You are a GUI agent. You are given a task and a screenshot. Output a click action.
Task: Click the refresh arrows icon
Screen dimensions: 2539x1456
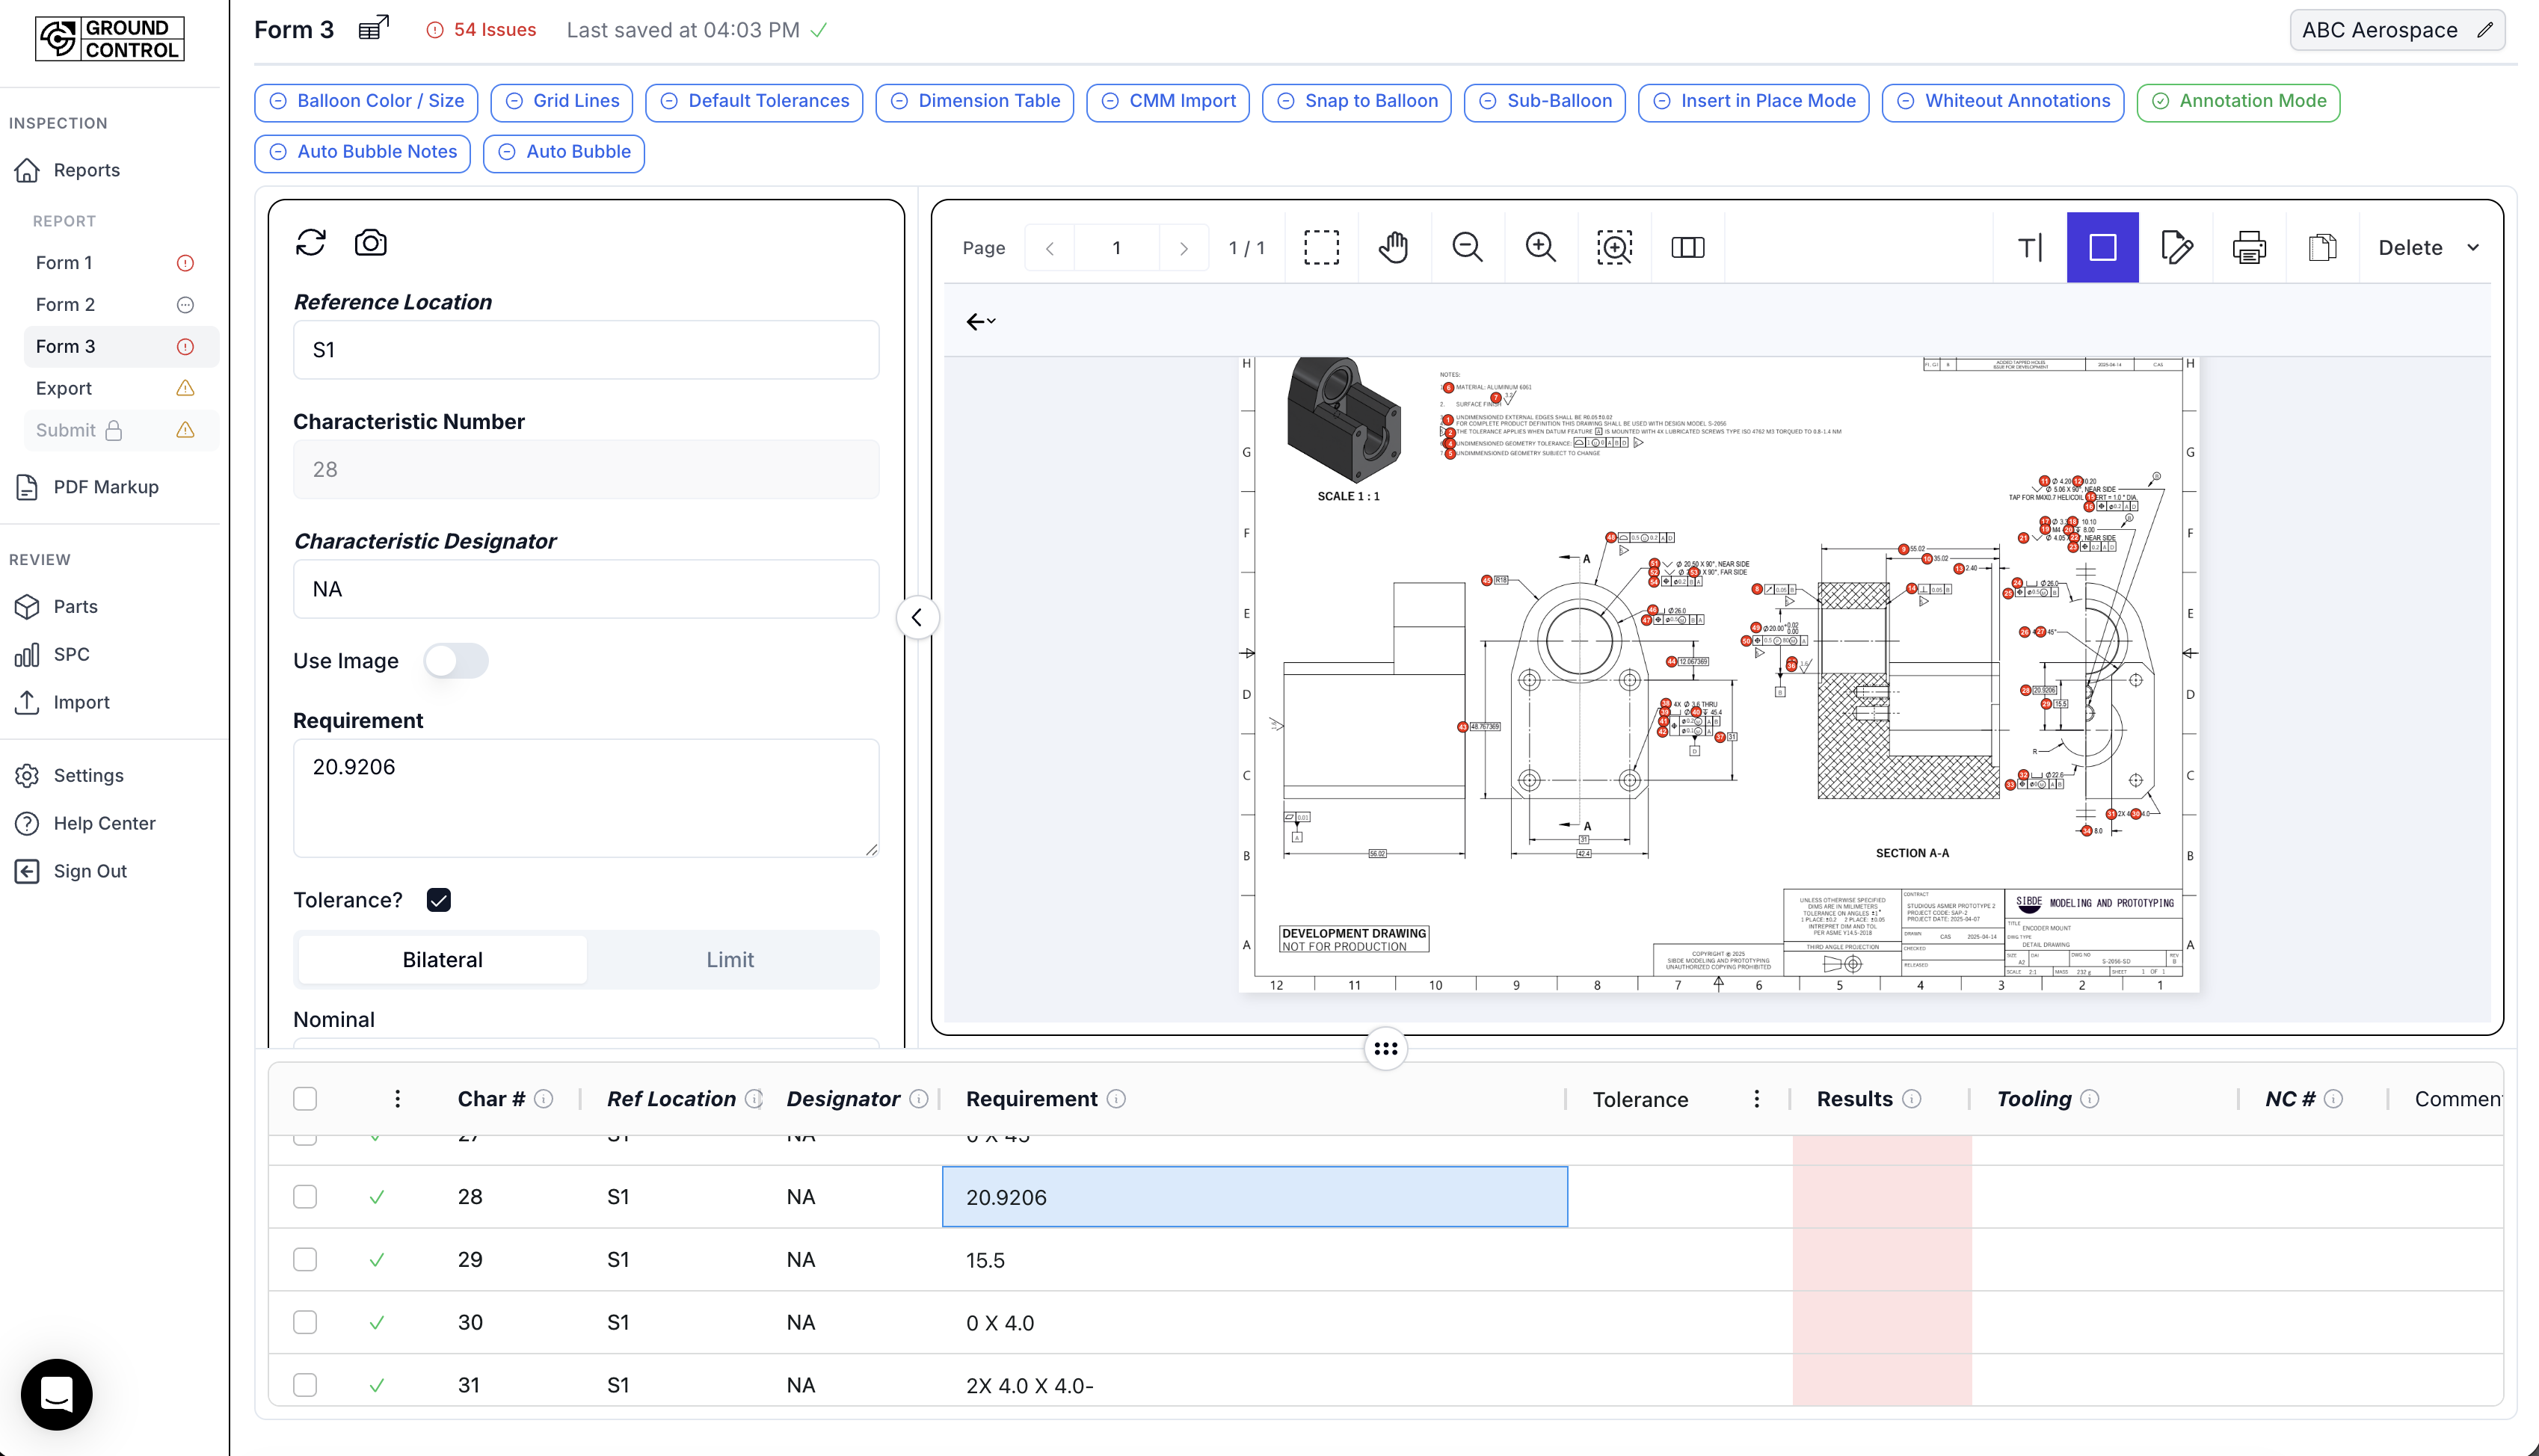point(311,243)
